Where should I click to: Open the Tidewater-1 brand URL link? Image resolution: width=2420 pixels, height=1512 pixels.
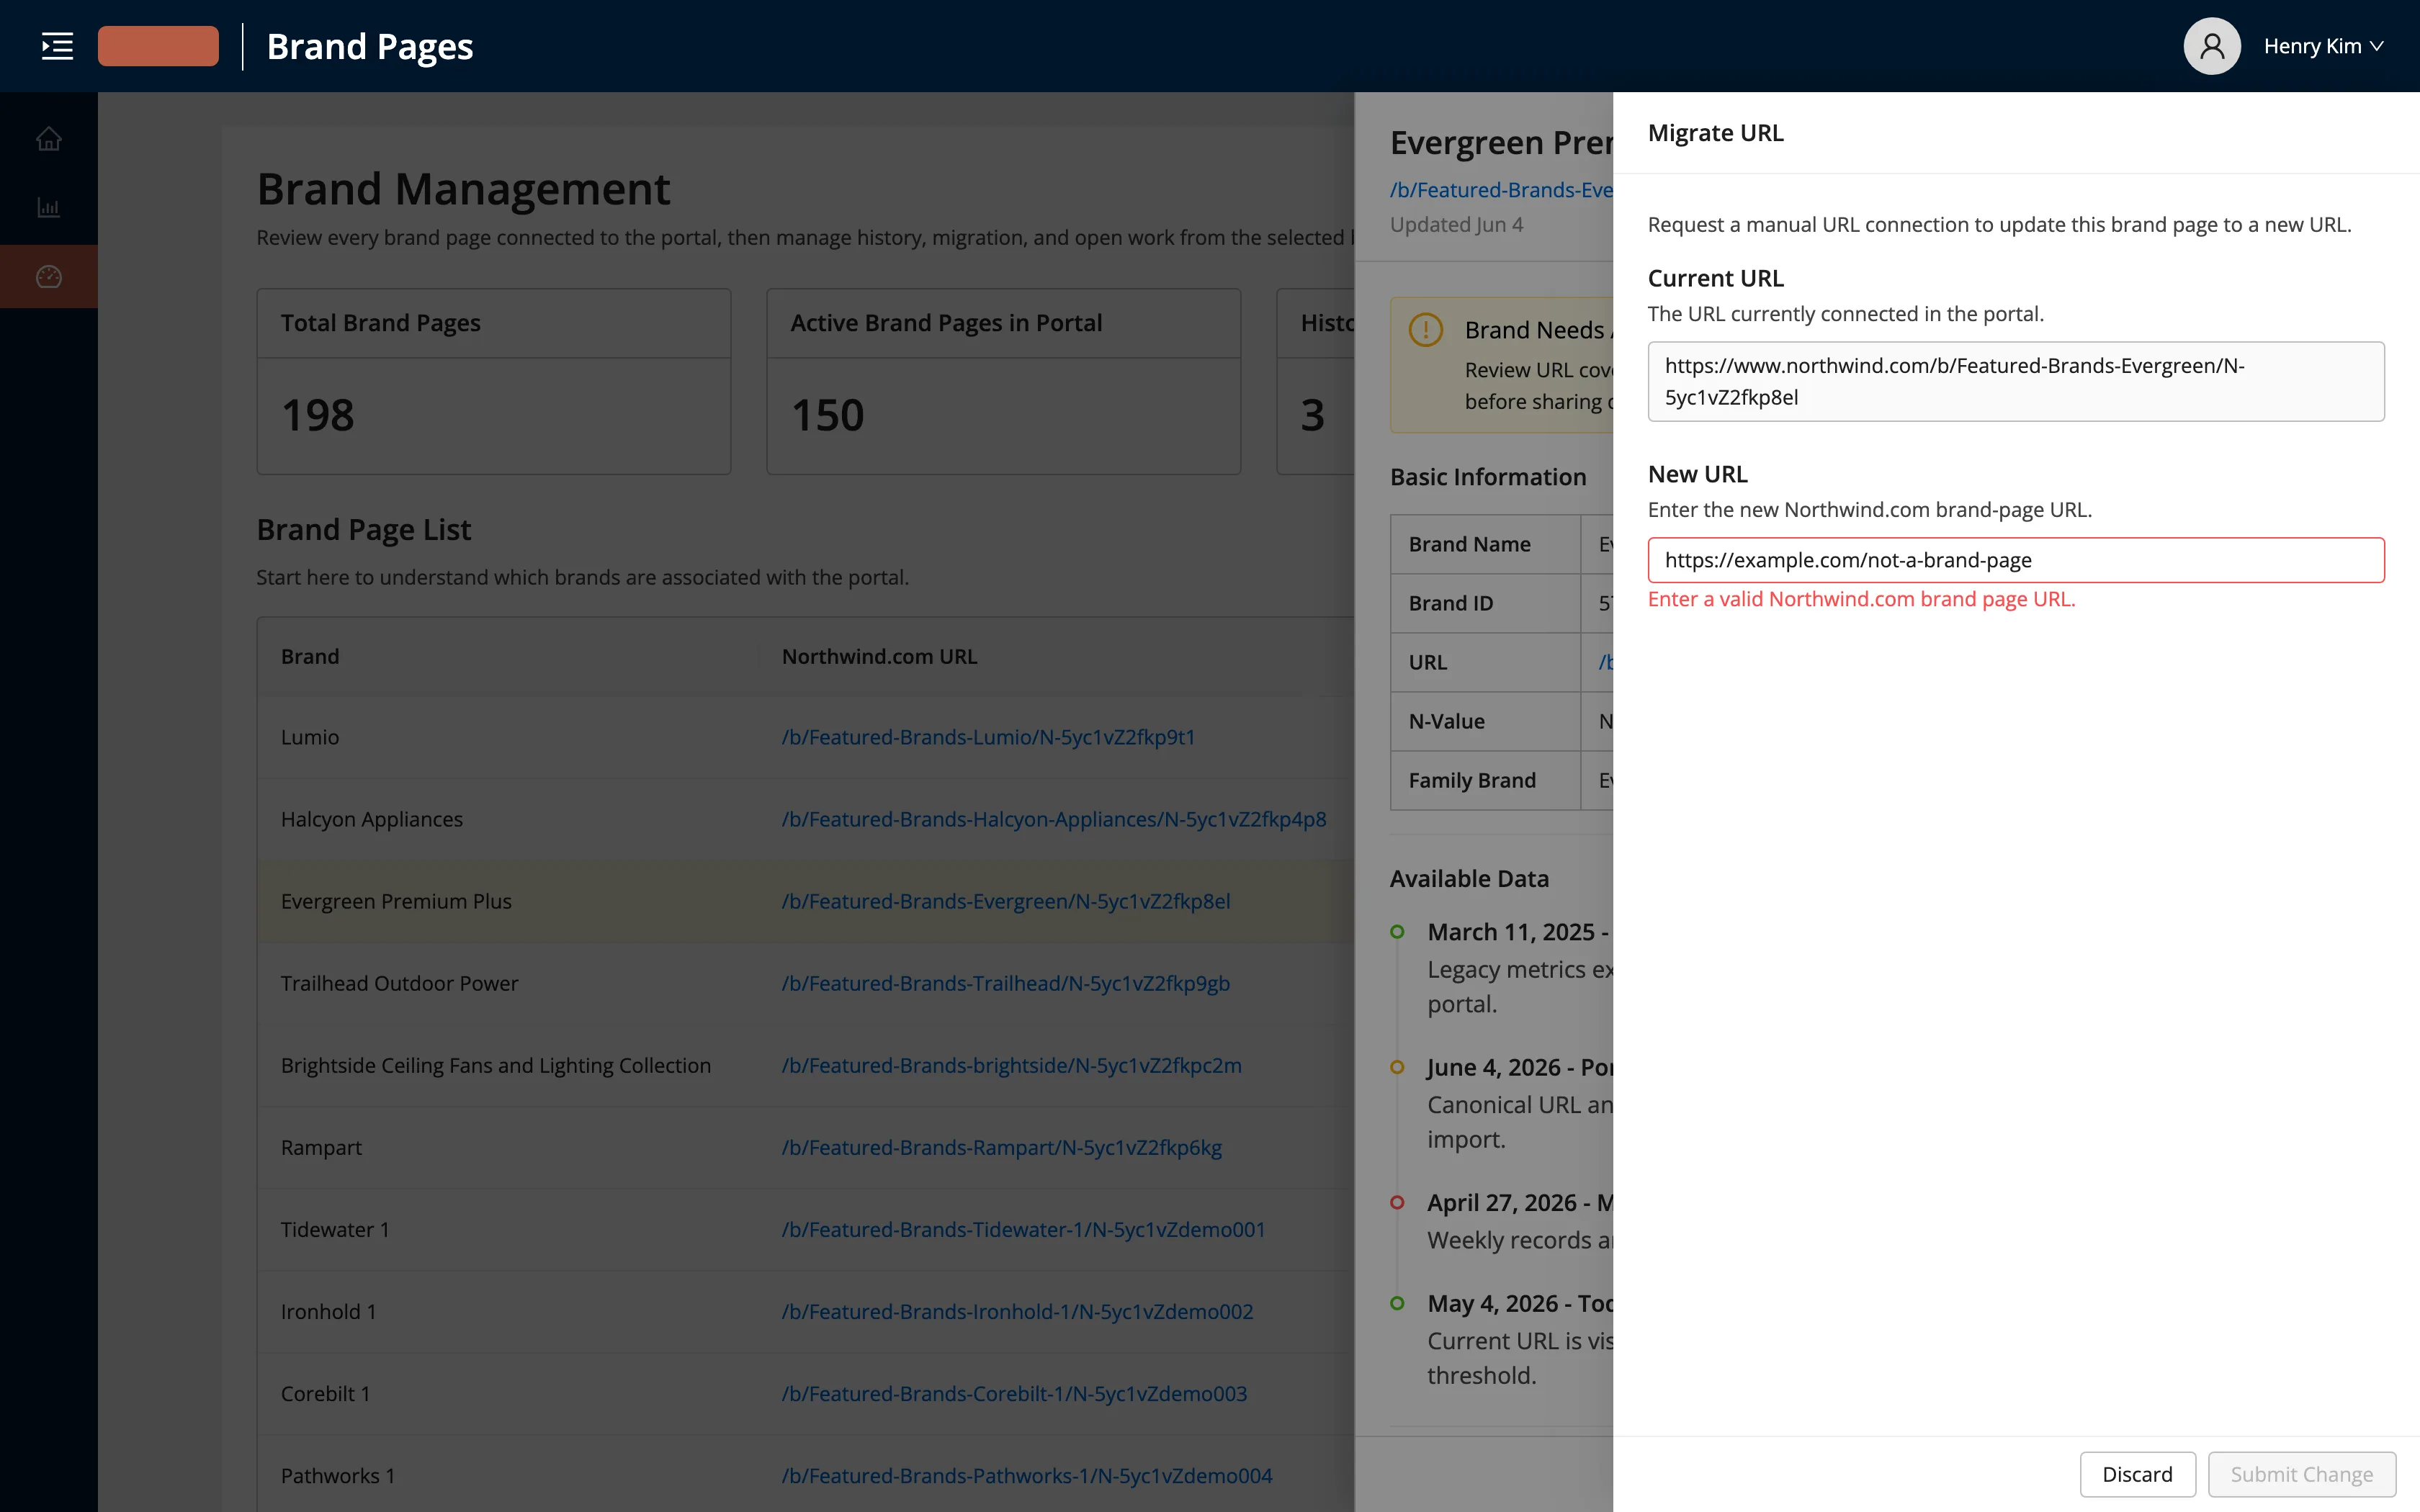(x=1023, y=1229)
